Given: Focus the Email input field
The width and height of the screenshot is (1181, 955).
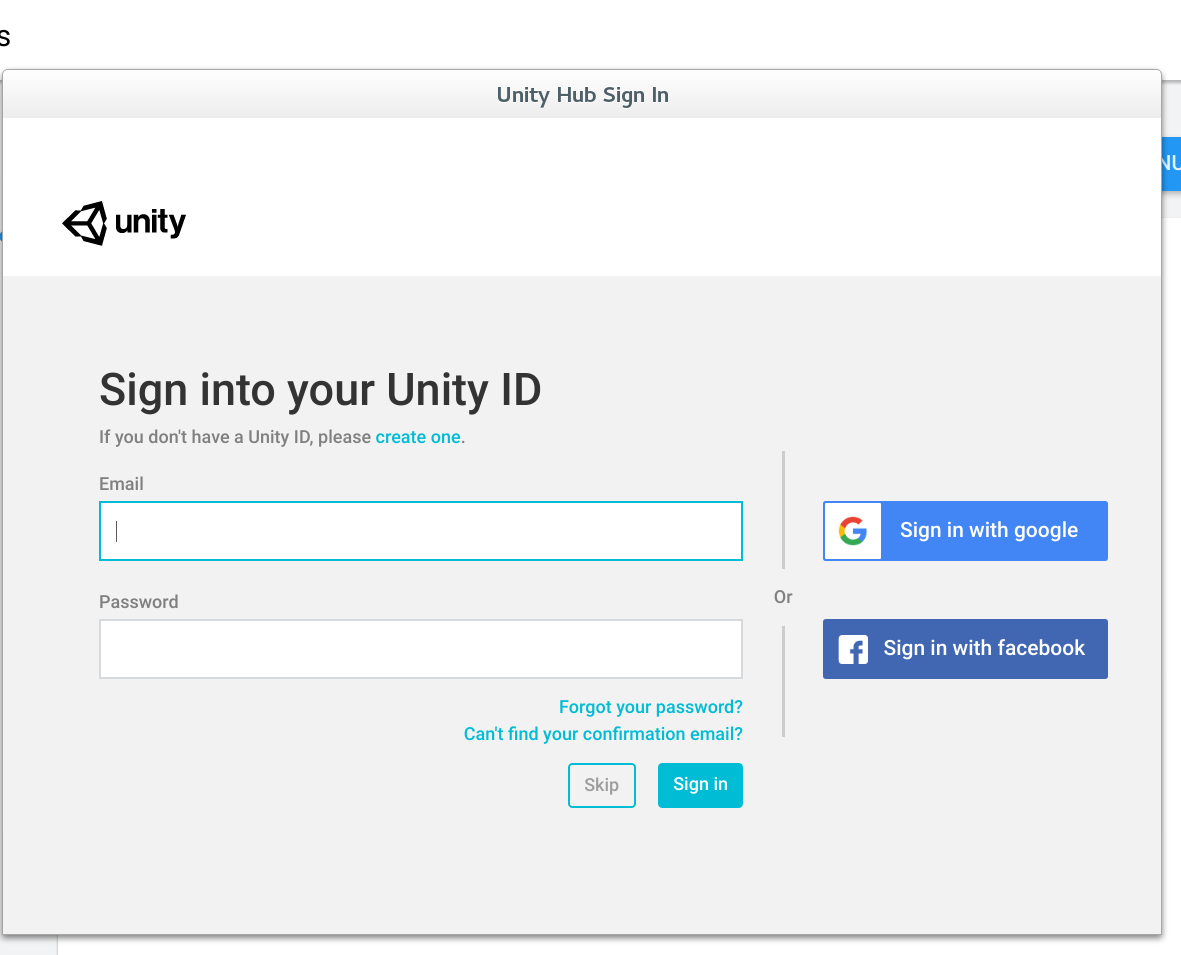Looking at the screenshot, I should click(x=421, y=531).
